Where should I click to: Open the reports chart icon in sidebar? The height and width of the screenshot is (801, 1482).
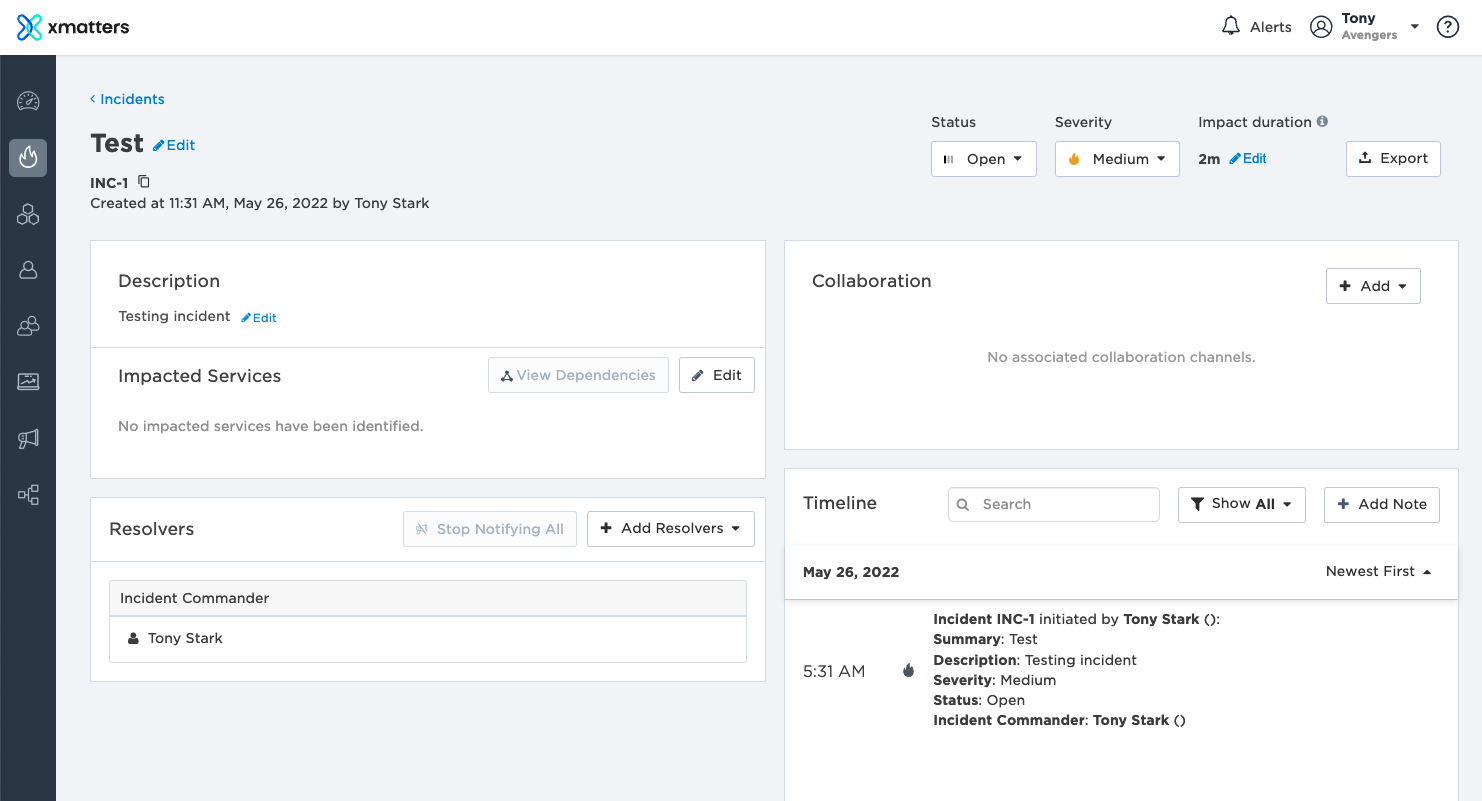coord(28,382)
